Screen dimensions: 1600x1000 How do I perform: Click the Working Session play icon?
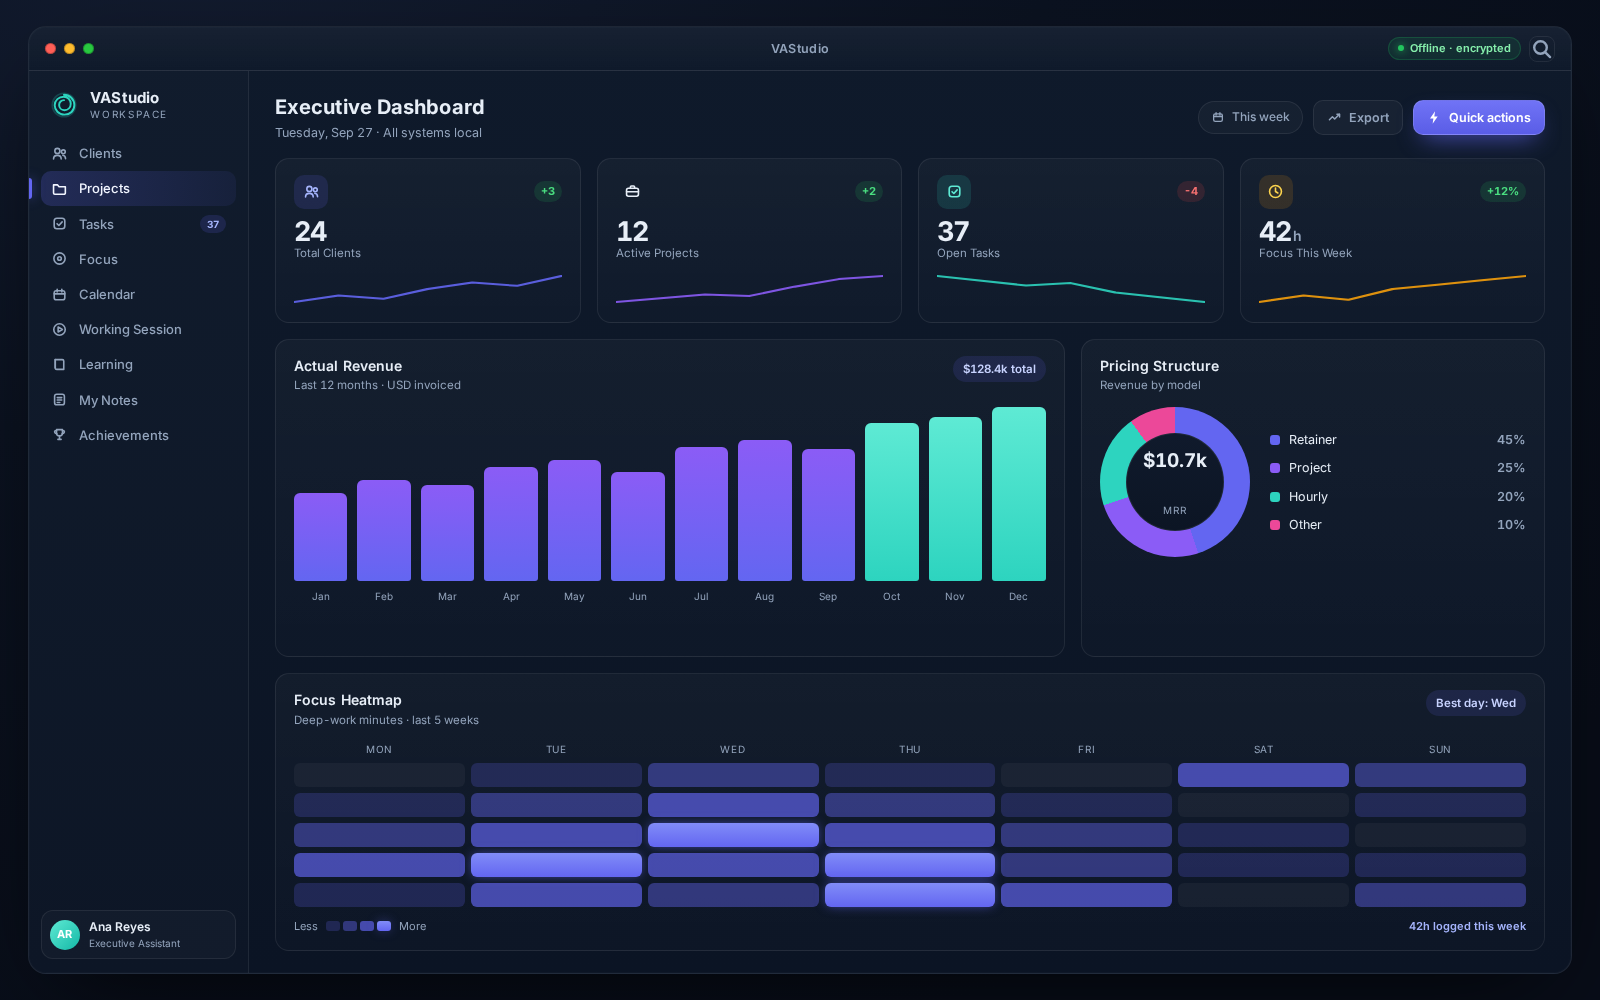pos(60,329)
